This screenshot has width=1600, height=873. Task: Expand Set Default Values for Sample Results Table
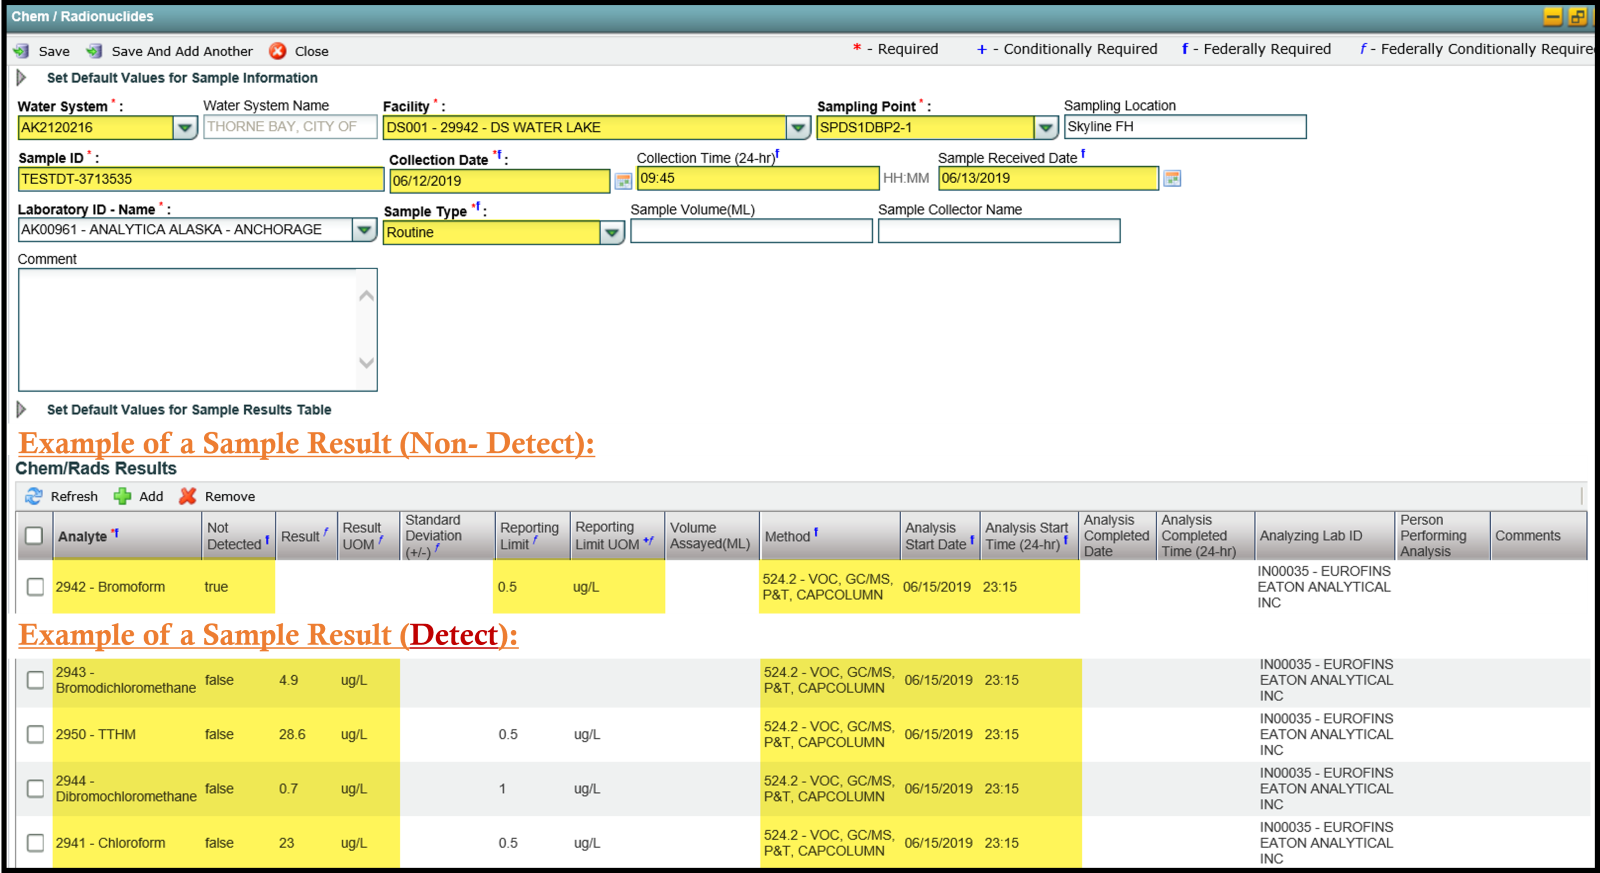tap(21, 409)
